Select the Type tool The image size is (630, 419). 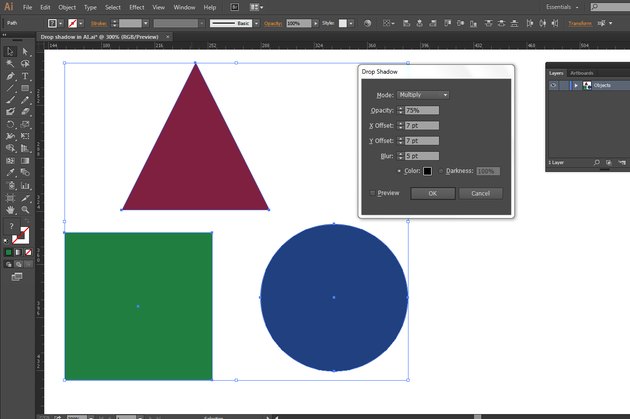point(25,76)
